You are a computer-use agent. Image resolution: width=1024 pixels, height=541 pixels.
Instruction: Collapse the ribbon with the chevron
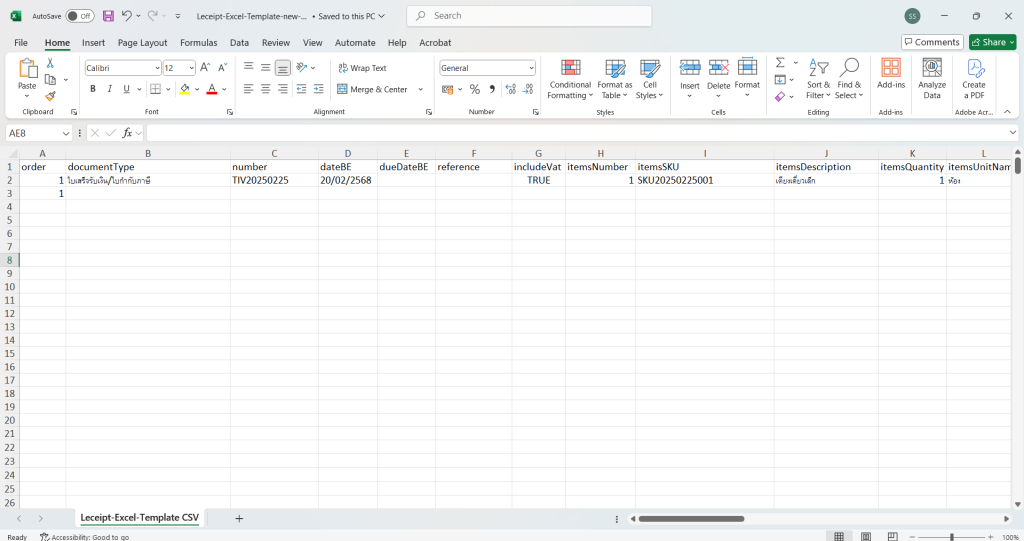pos(1008,112)
